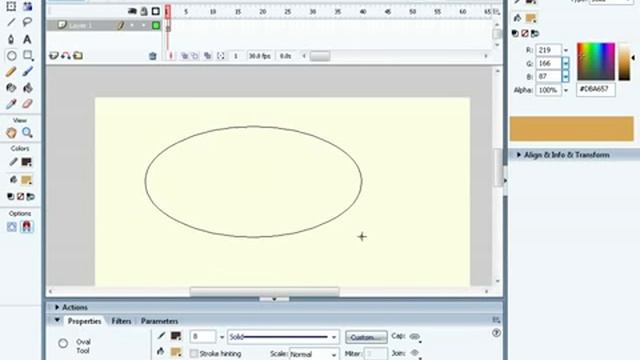This screenshot has width=640, height=360.
Task: Click the brightness slider in color mixer
Action: [x=624, y=61]
